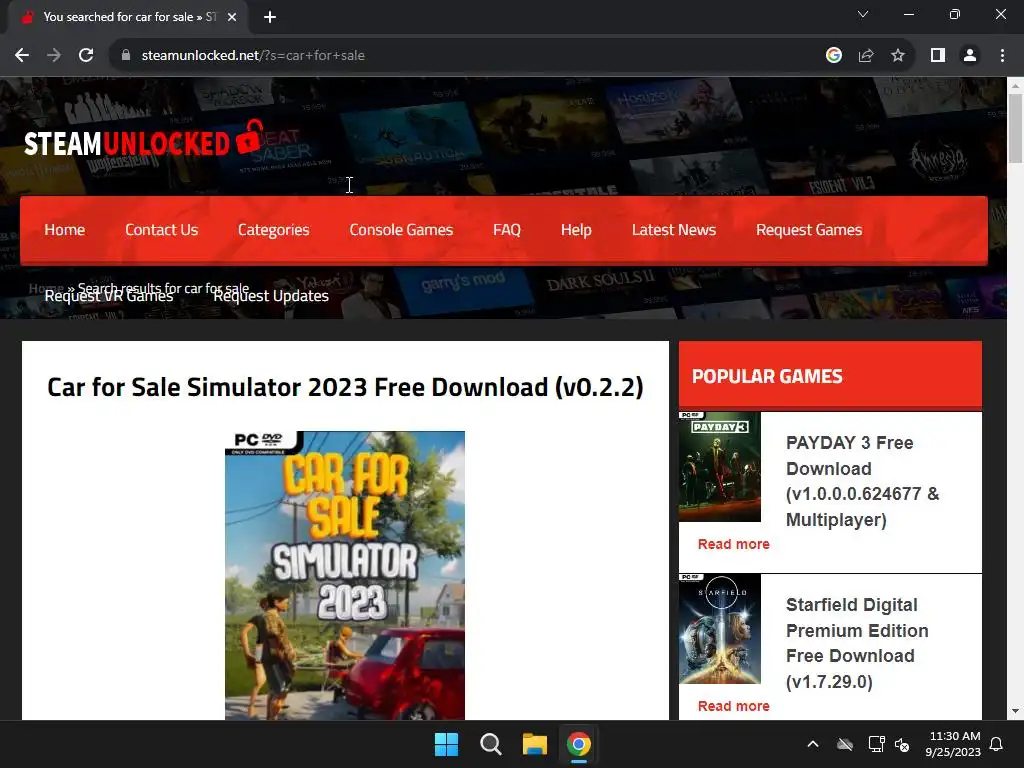This screenshot has height=768, width=1024.
Task: Go back using the browser back arrow
Action: pyautogui.click(x=22, y=56)
